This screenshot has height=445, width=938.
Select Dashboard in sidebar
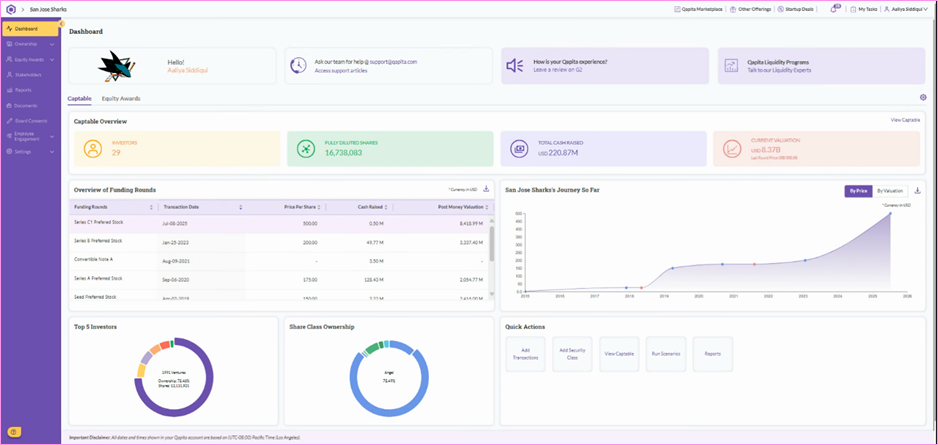tap(30, 29)
